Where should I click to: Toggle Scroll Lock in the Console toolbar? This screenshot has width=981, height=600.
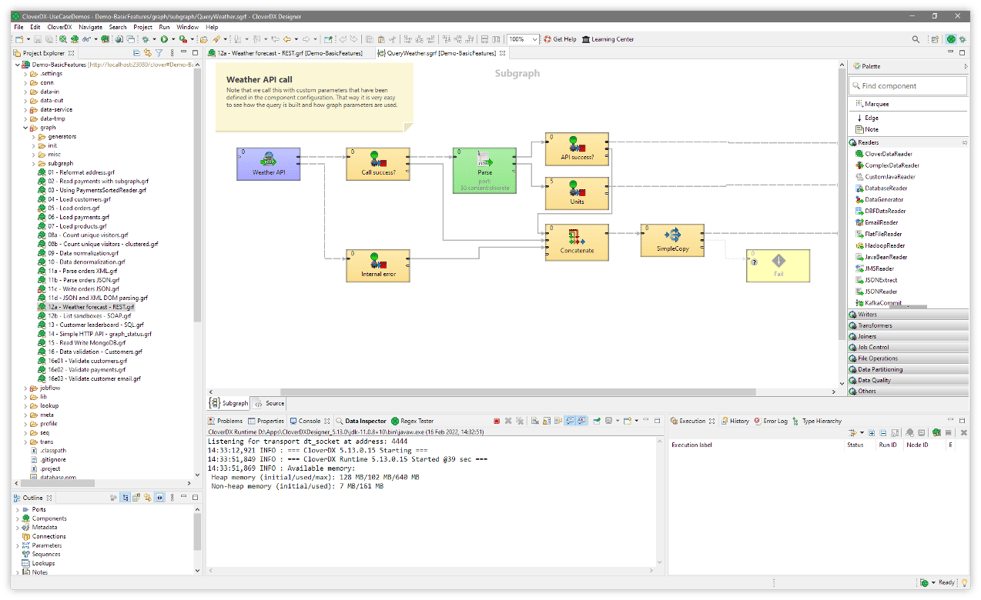546,420
